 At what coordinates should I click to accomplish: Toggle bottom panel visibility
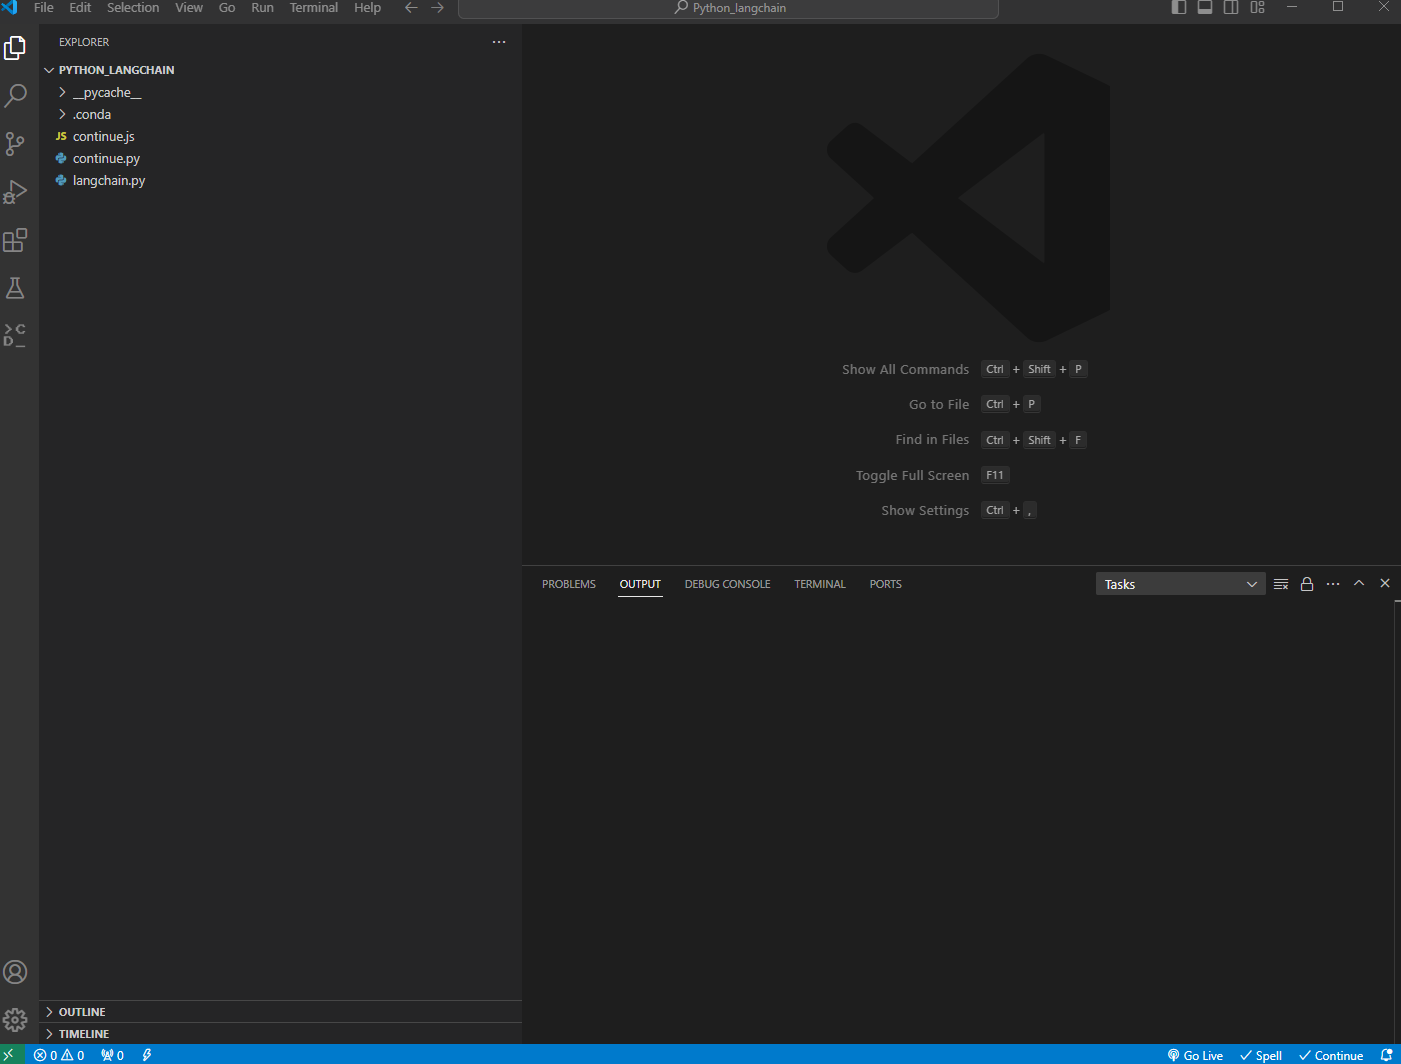1205,7
